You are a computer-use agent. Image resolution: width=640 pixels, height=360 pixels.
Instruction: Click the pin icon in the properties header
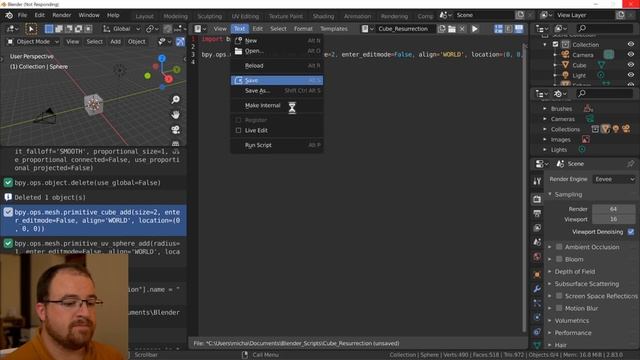(631, 164)
